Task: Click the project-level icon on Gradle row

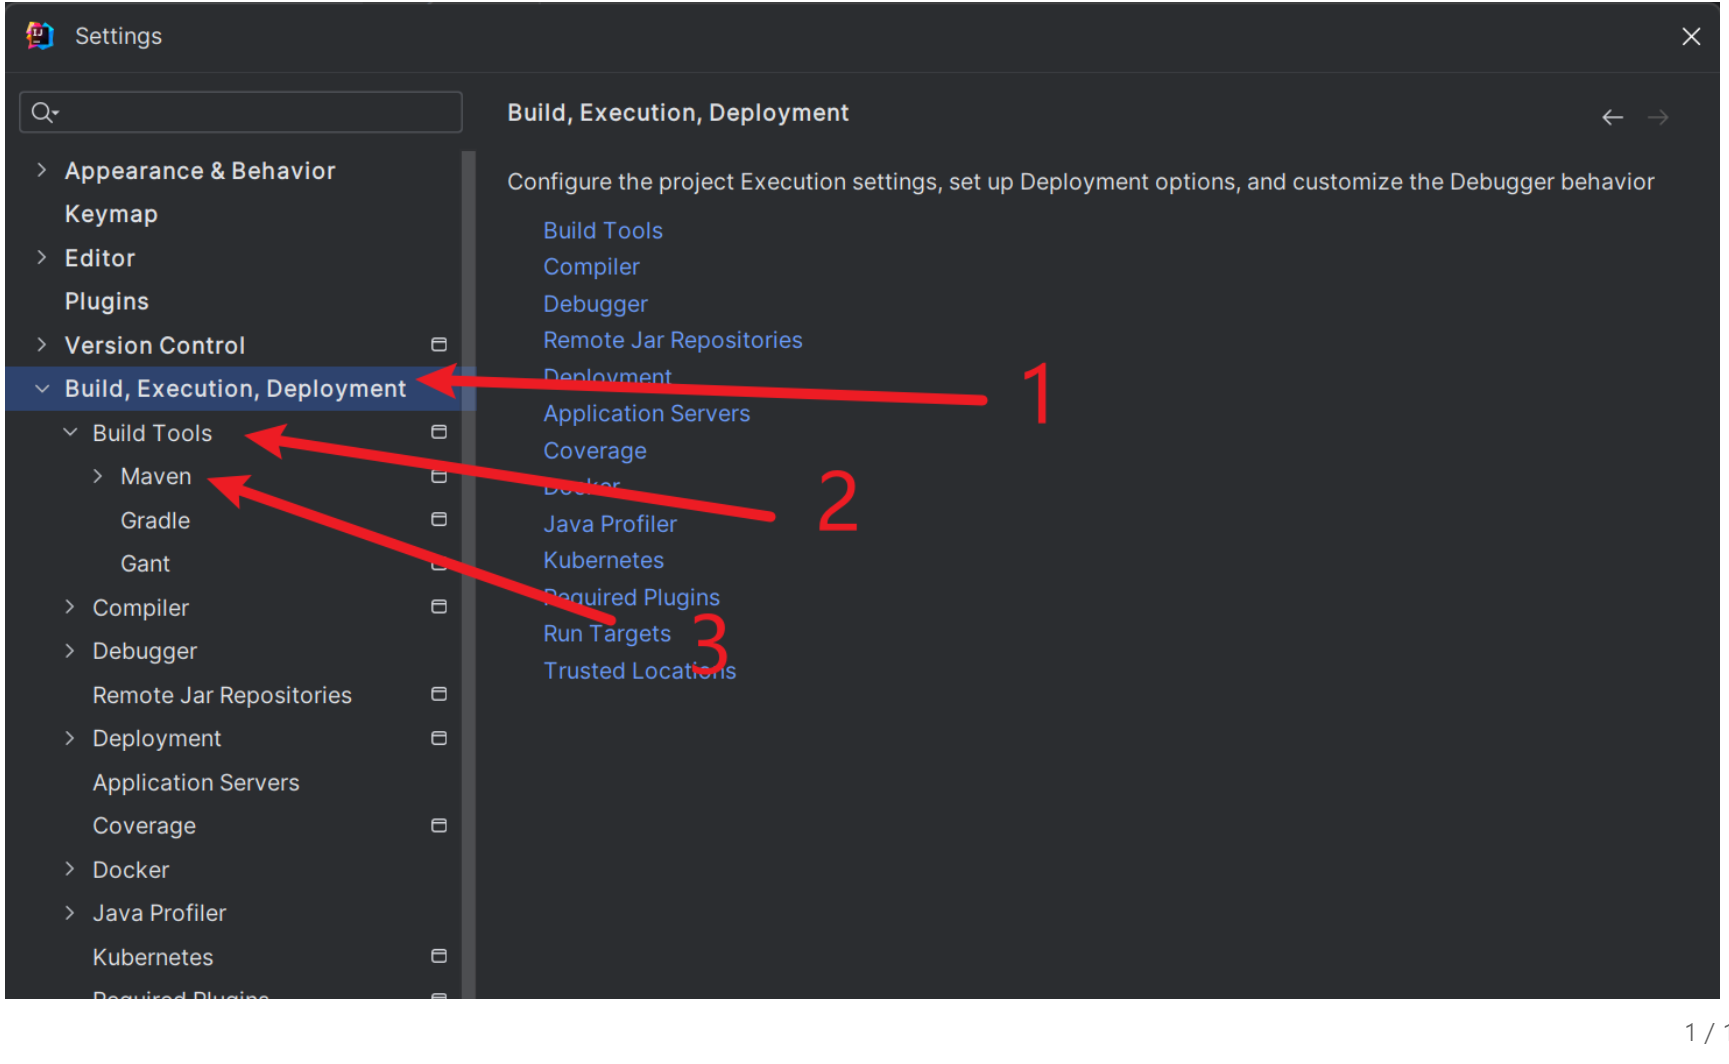Action: click(438, 519)
